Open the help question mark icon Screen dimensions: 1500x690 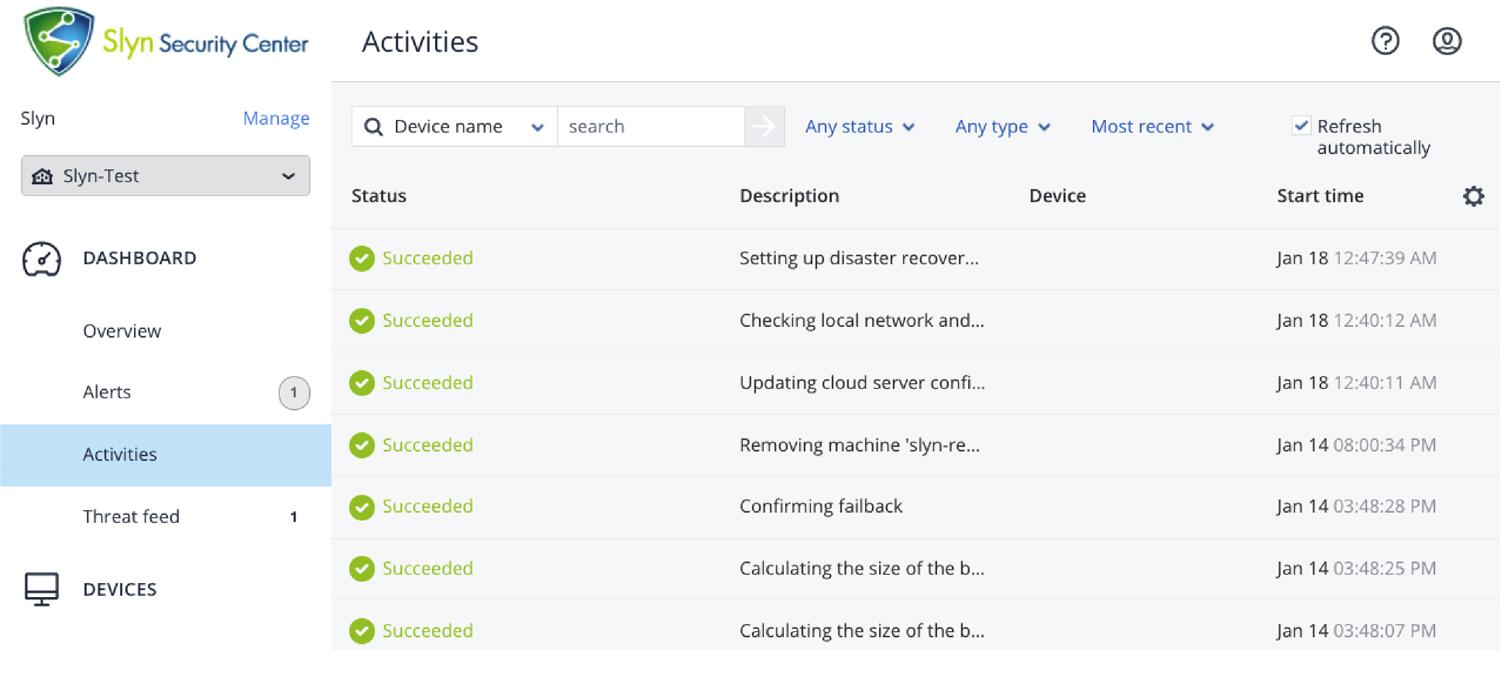pyautogui.click(x=1385, y=41)
